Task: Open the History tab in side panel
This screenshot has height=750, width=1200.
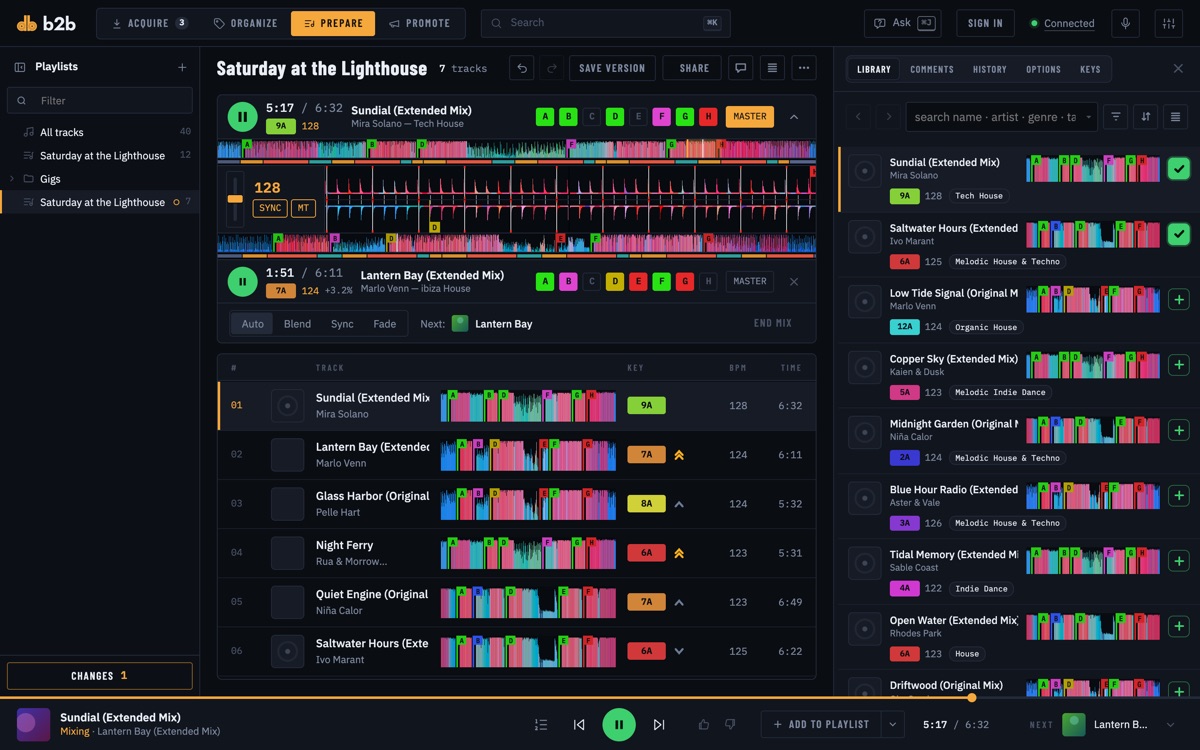Action: (x=990, y=69)
